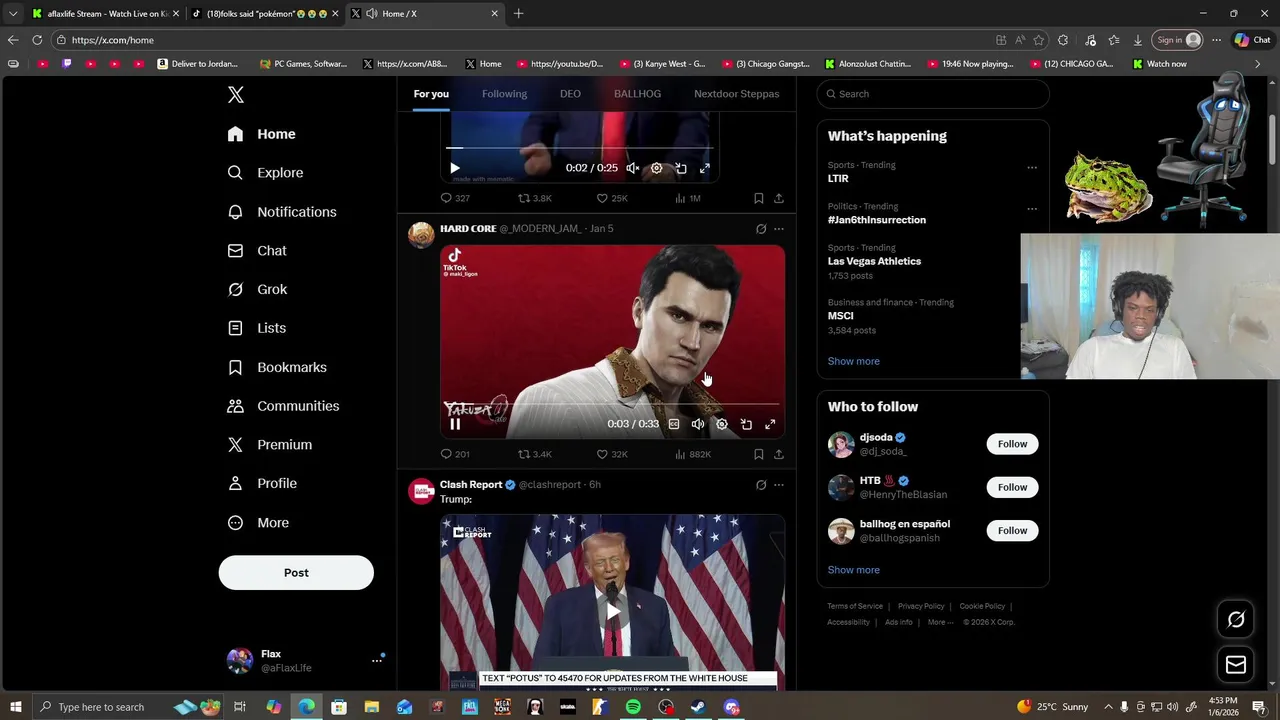Switch to the BALLHOG tab
Screen dimensions: 1280x720
(637, 94)
